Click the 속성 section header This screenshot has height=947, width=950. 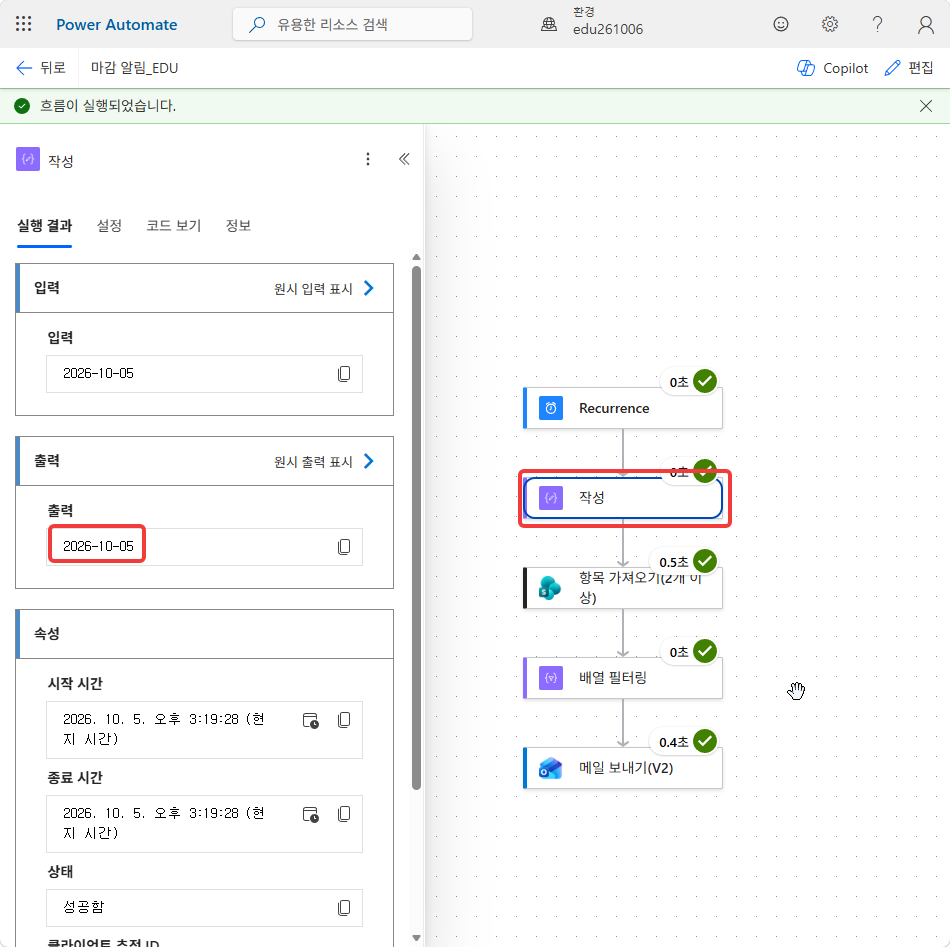204,634
